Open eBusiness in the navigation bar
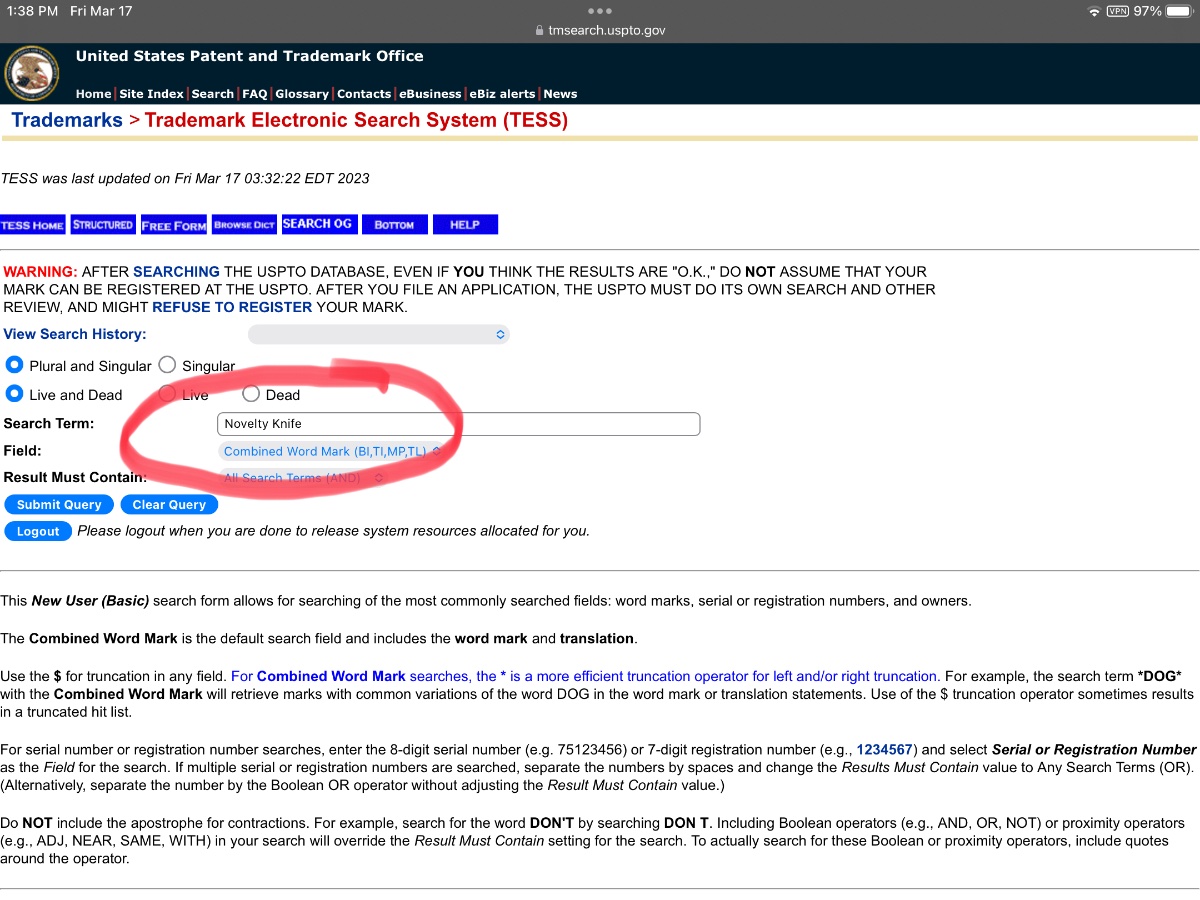The width and height of the screenshot is (1200, 900). click(x=430, y=94)
